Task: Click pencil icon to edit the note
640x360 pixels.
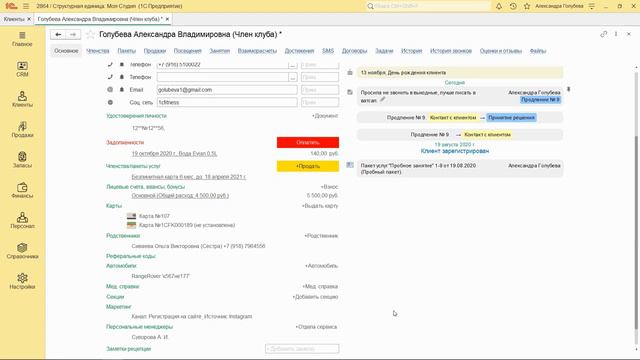Action: (382, 99)
